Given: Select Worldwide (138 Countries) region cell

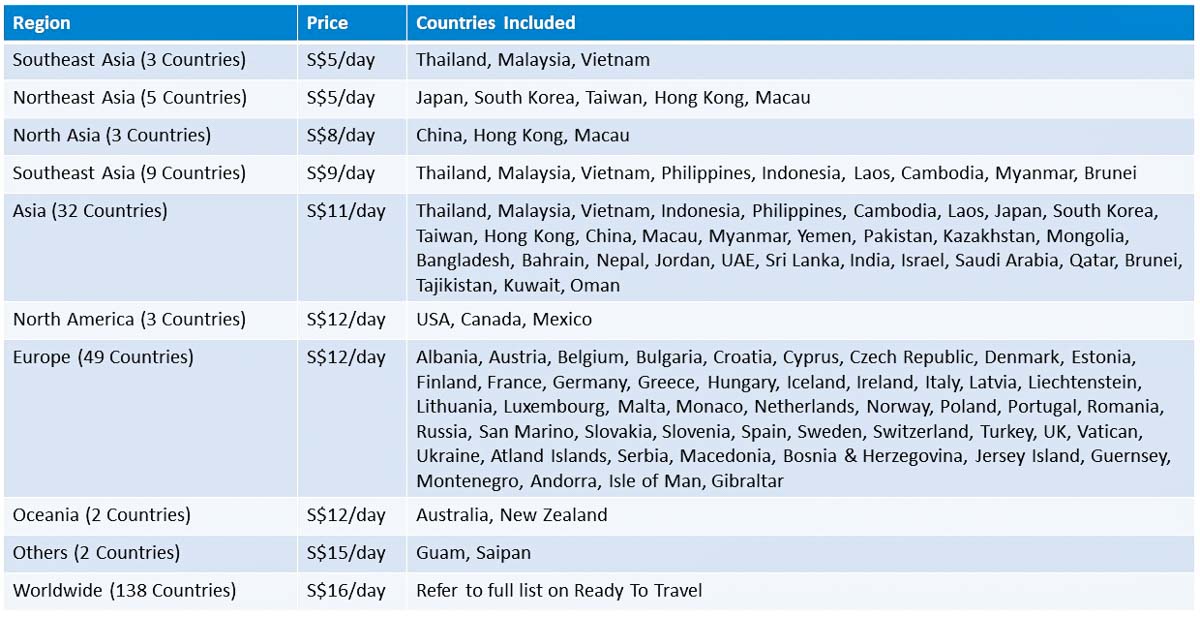Looking at the screenshot, I should coord(150,591).
